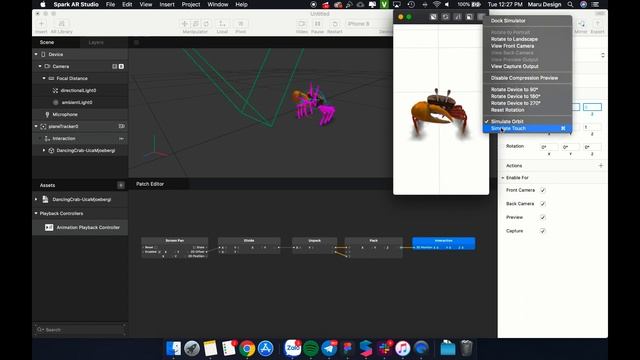Open the Project menu
This screenshot has height=360, width=640.
(x=191, y=4)
